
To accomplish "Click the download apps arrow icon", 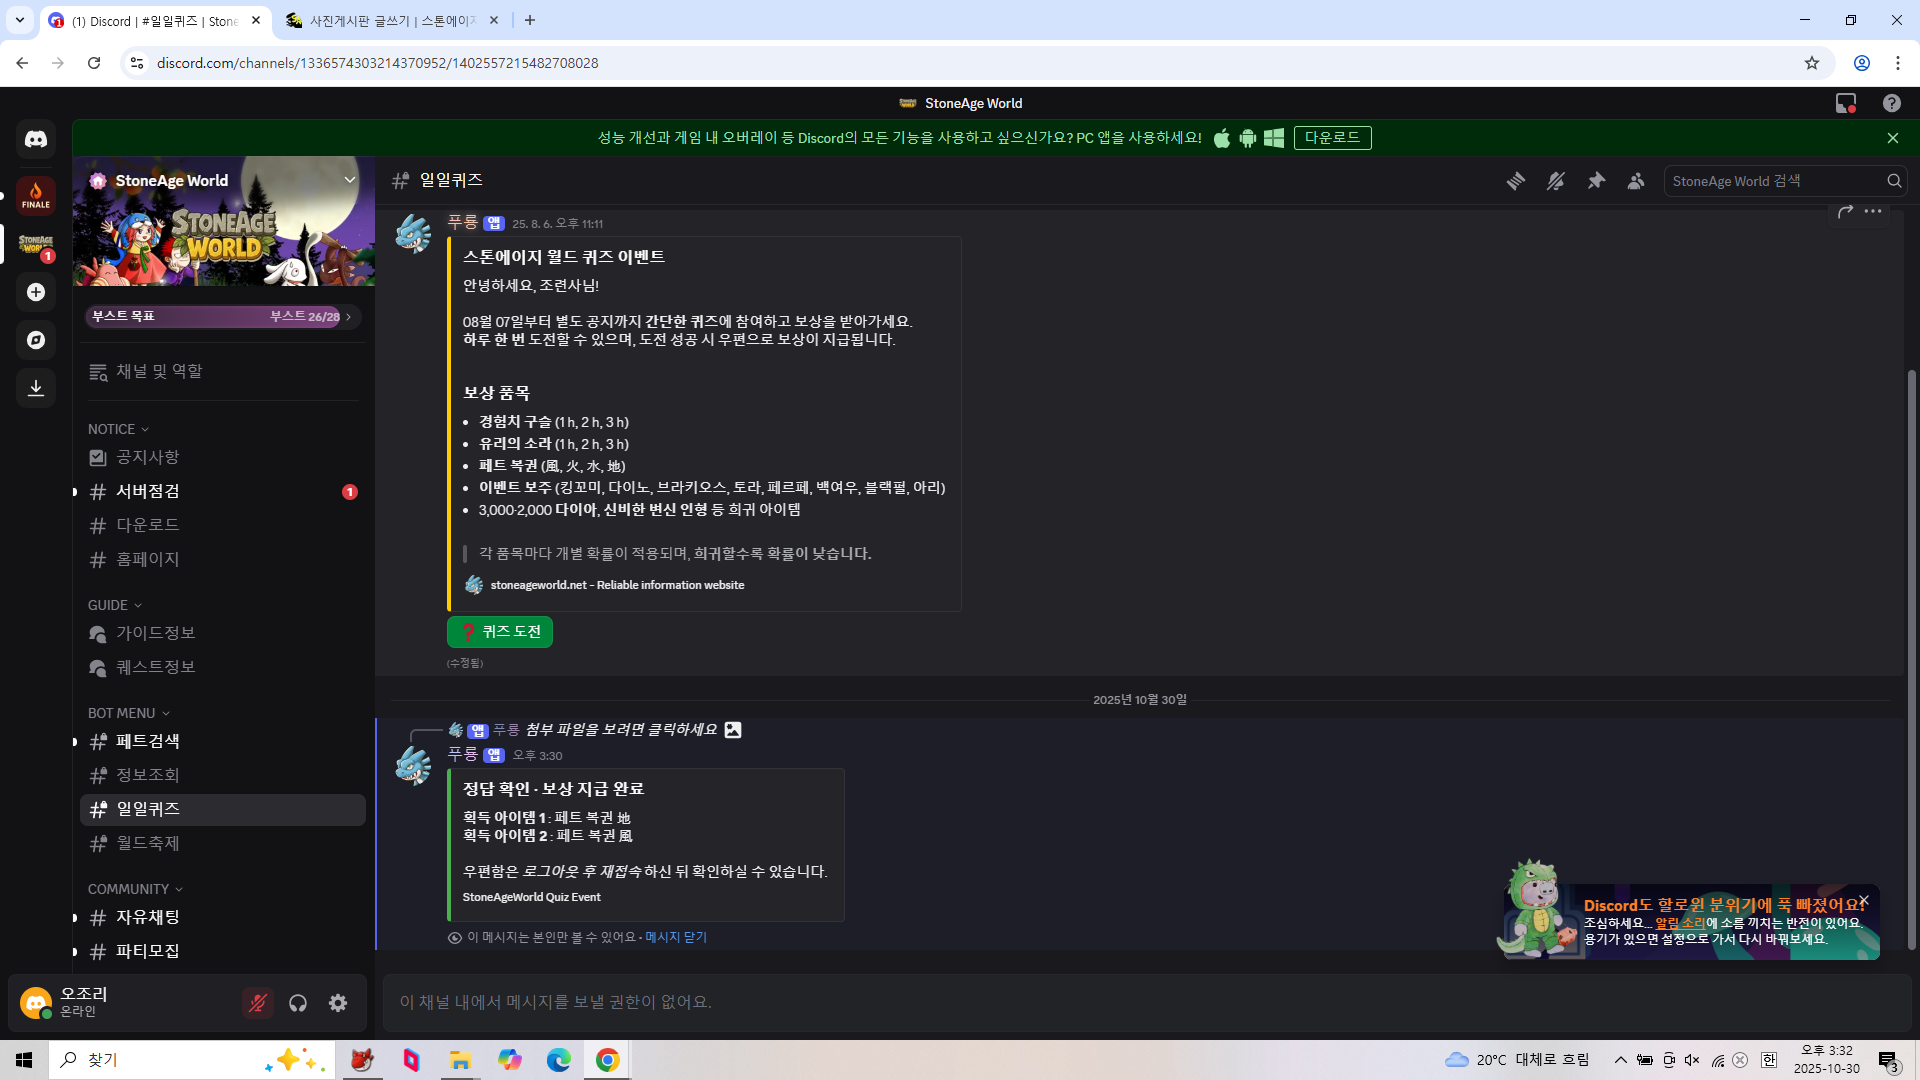I will point(36,388).
